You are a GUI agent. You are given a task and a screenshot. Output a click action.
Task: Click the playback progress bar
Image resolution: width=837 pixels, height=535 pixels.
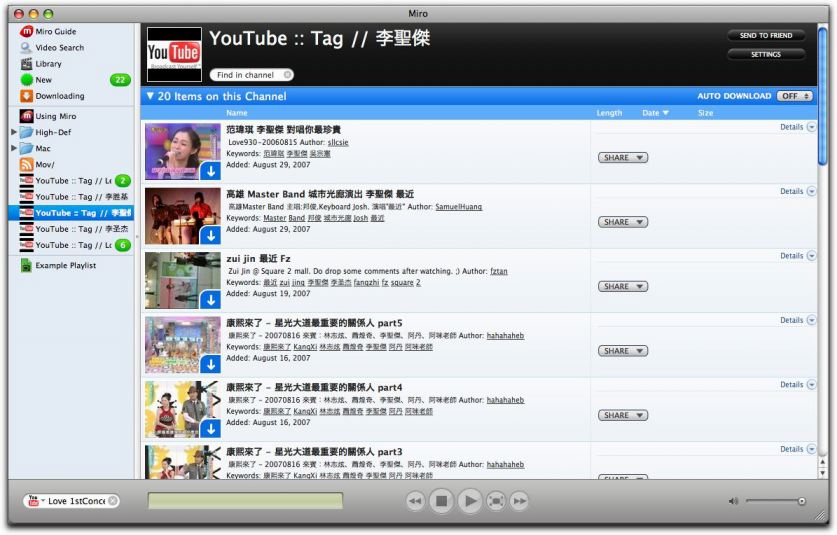pyautogui.click(x=245, y=501)
